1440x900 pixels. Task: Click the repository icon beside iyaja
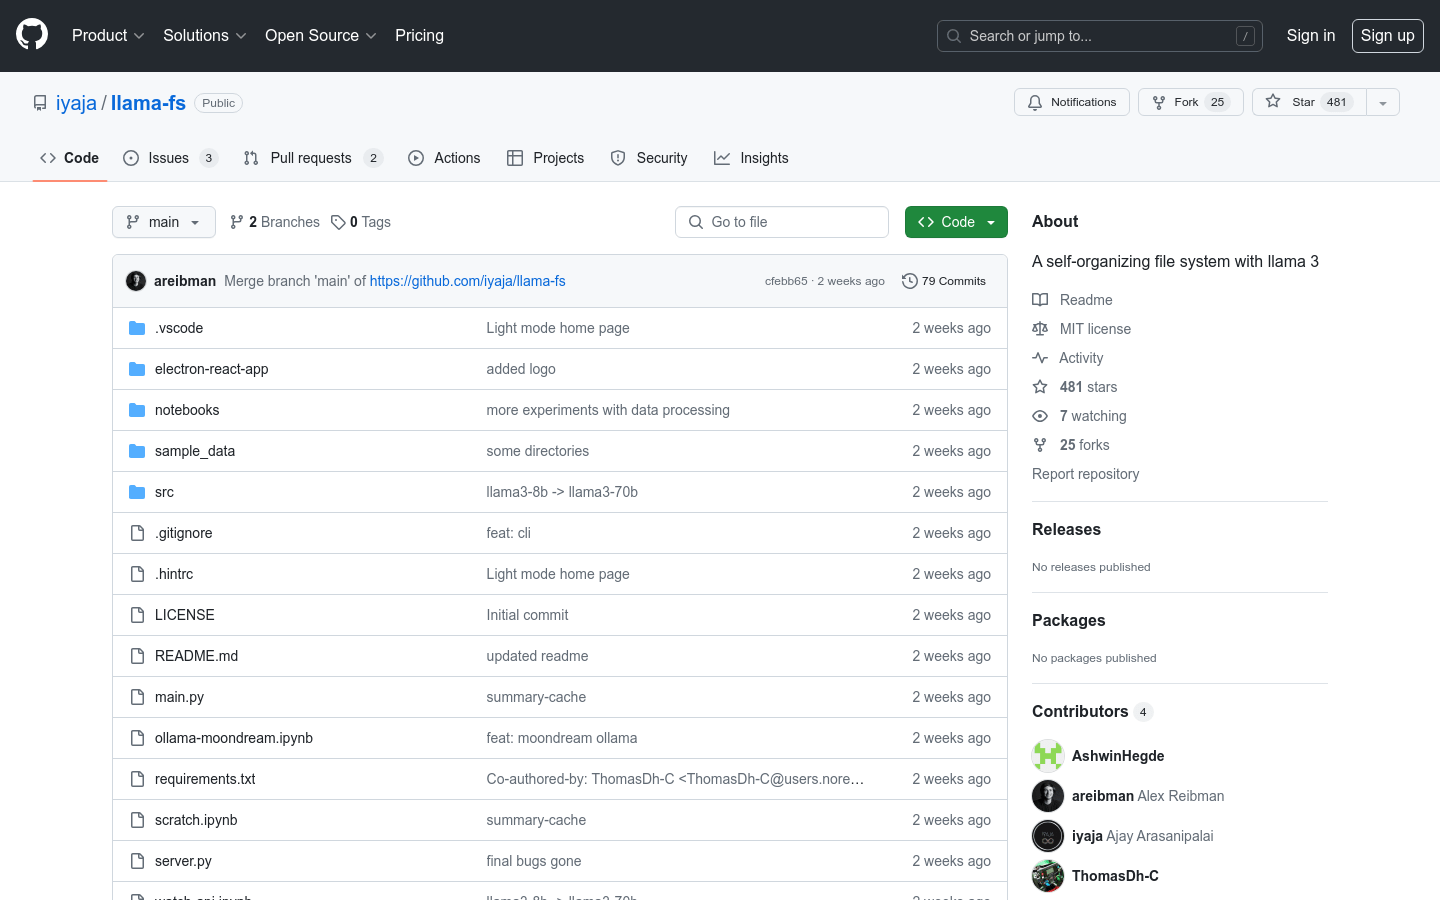point(40,103)
